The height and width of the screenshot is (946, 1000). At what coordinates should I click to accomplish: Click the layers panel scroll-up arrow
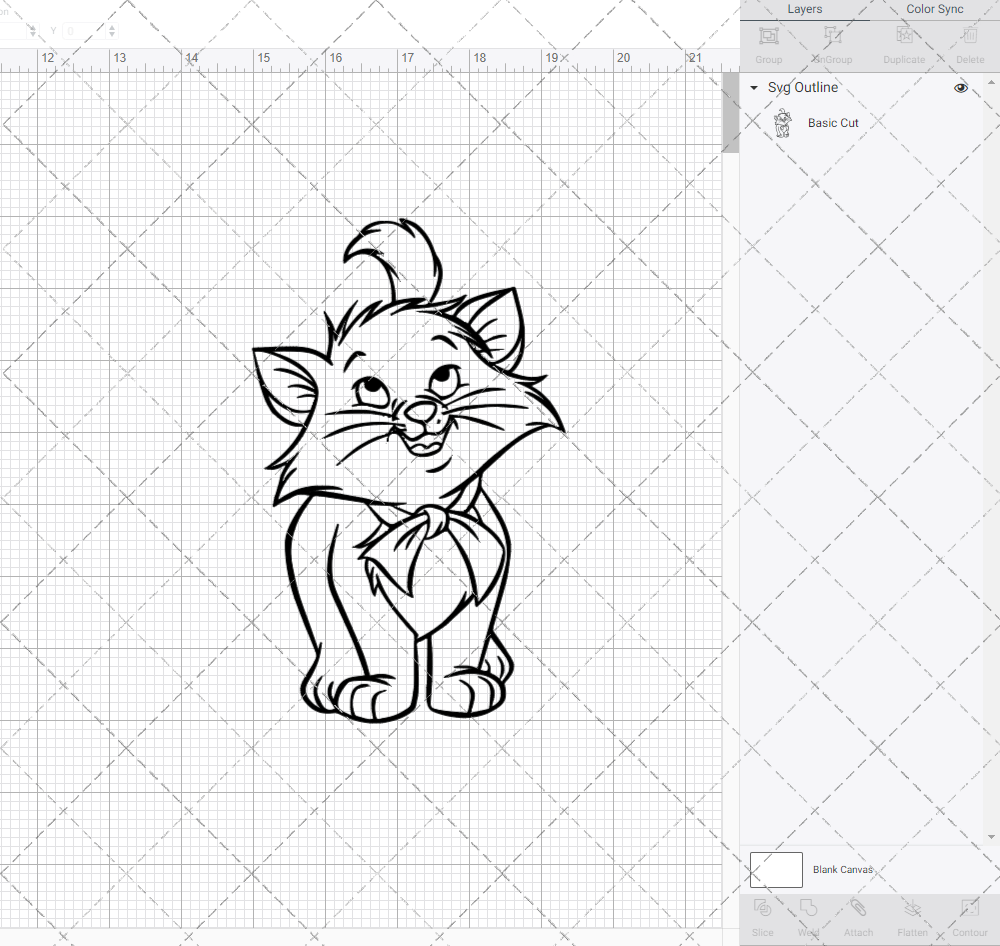point(990,83)
